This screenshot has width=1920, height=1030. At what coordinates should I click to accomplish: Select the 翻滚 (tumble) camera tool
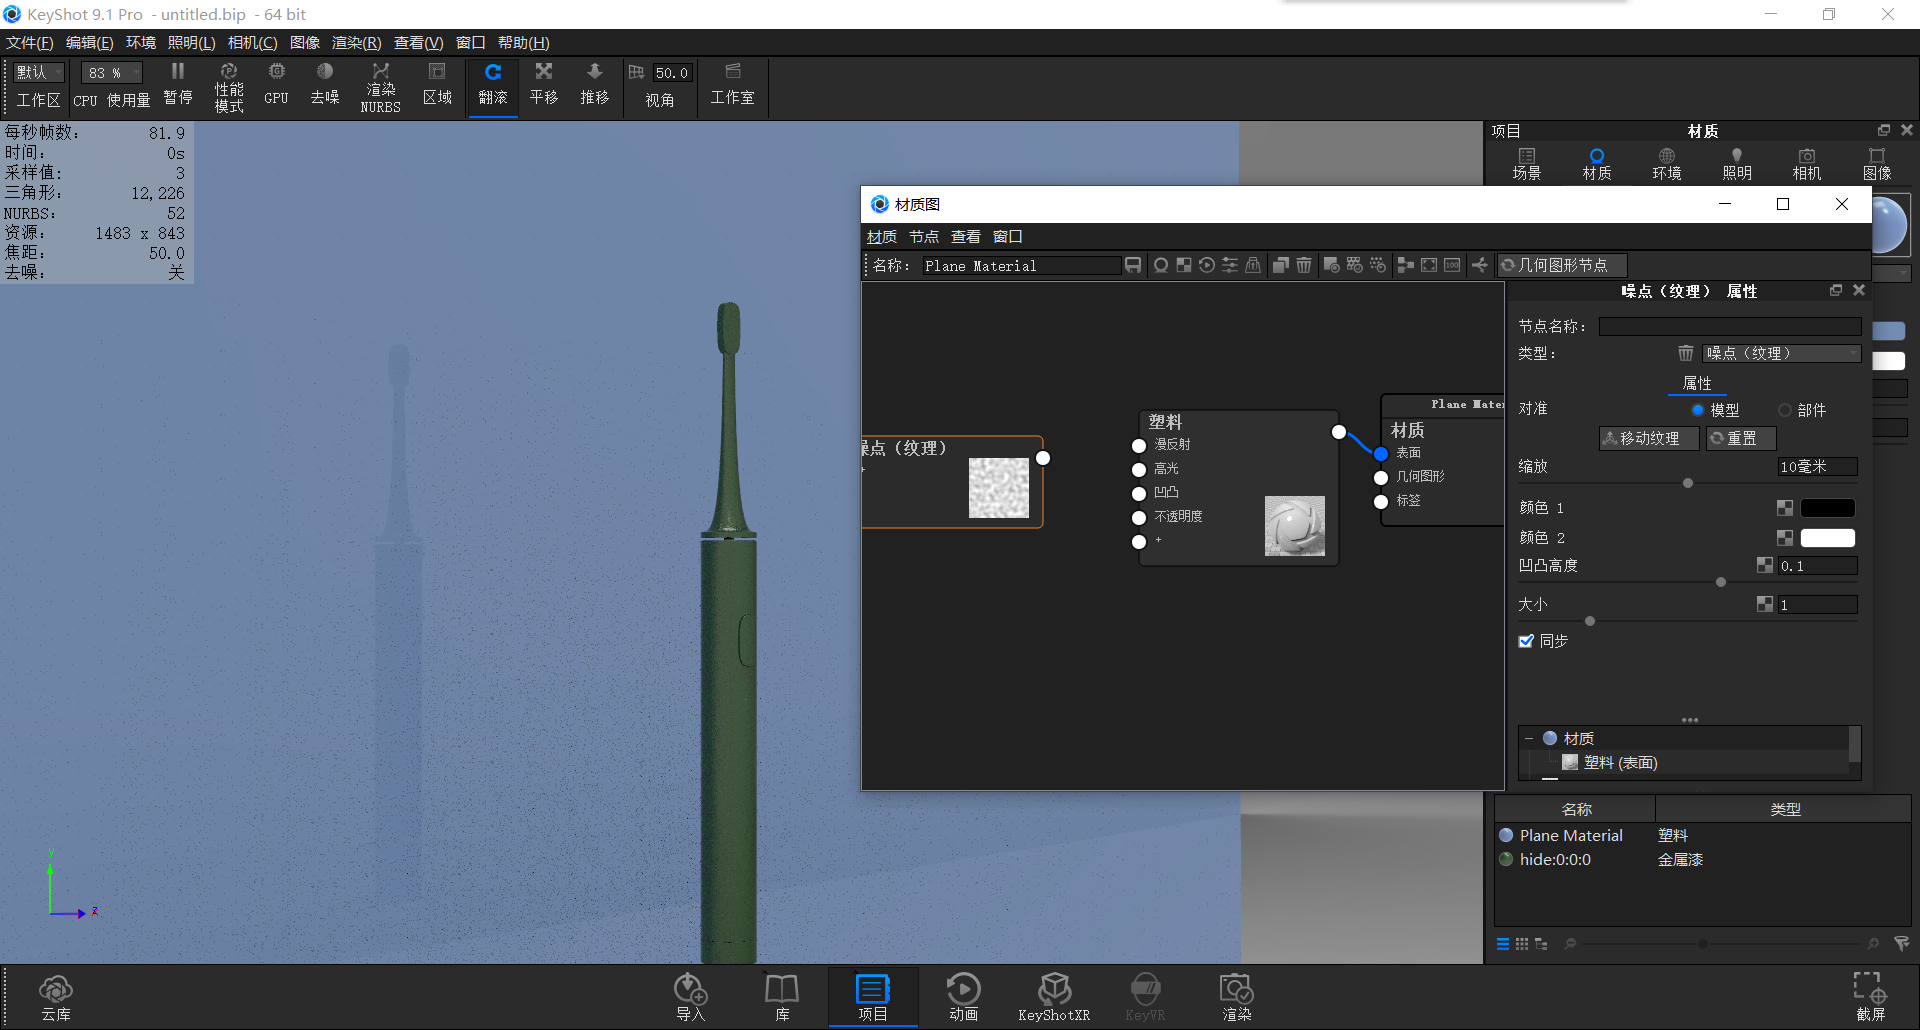click(492, 85)
